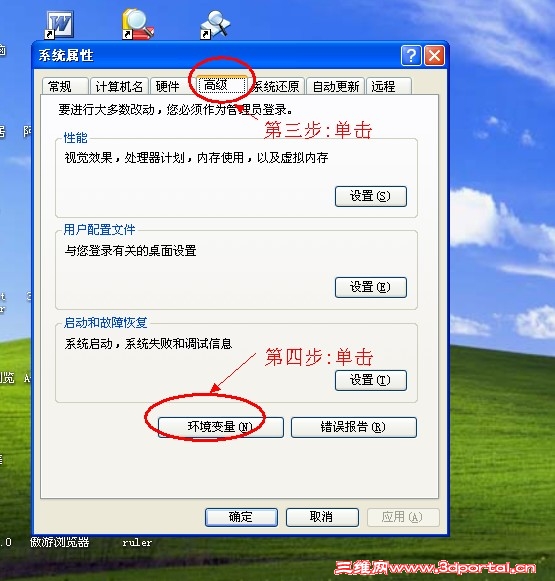
Task: Open the magnifying glass search shortcut
Action: [x=215, y=24]
